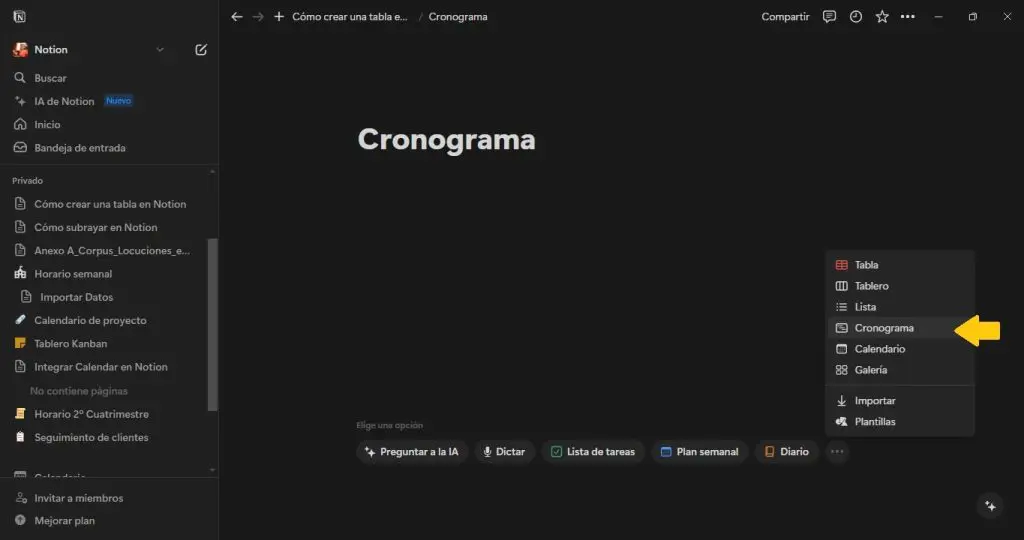The width and height of the screenshot is (1024, 540).
Task: Click the sidebar scroll-up arrow
Action: 212,172
